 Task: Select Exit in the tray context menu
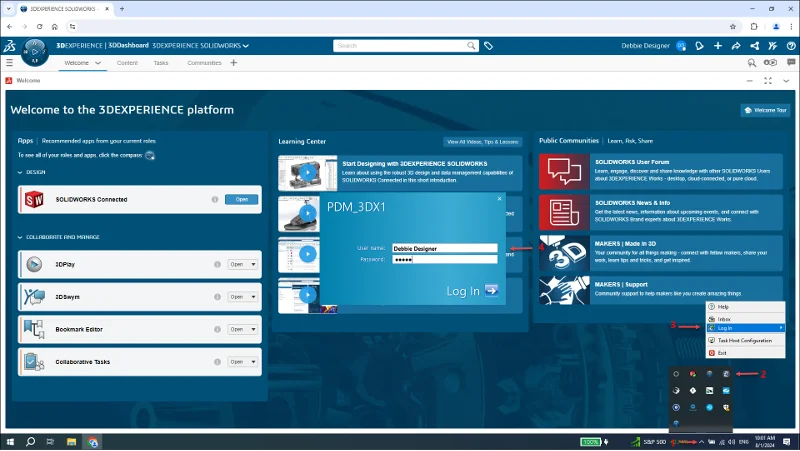[x=745, y=353]
